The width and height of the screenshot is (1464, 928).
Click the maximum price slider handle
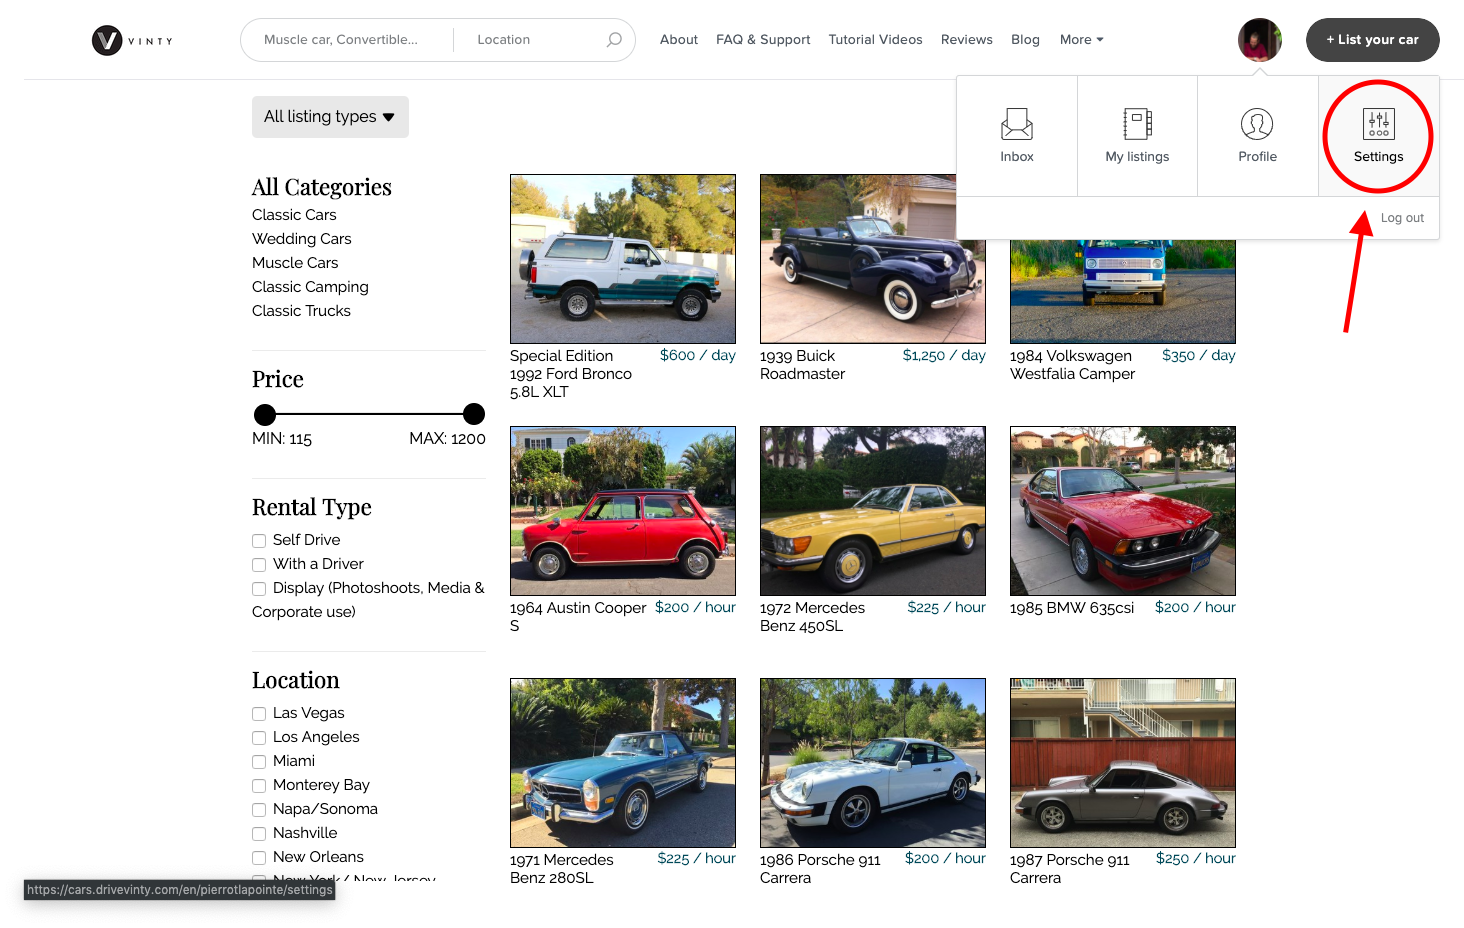(474, 414)
